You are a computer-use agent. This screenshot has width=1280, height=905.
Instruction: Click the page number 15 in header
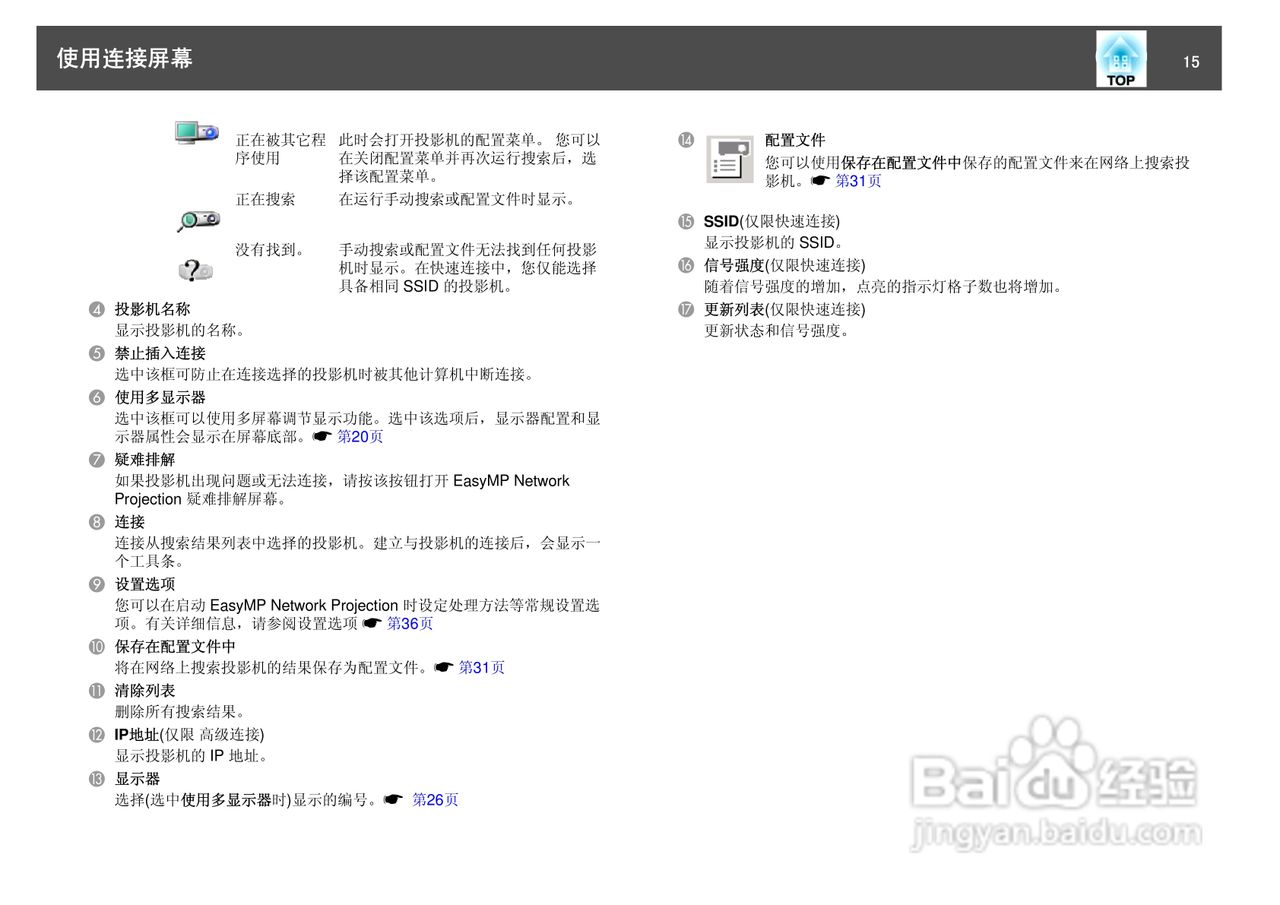(x=1191, y=62)
